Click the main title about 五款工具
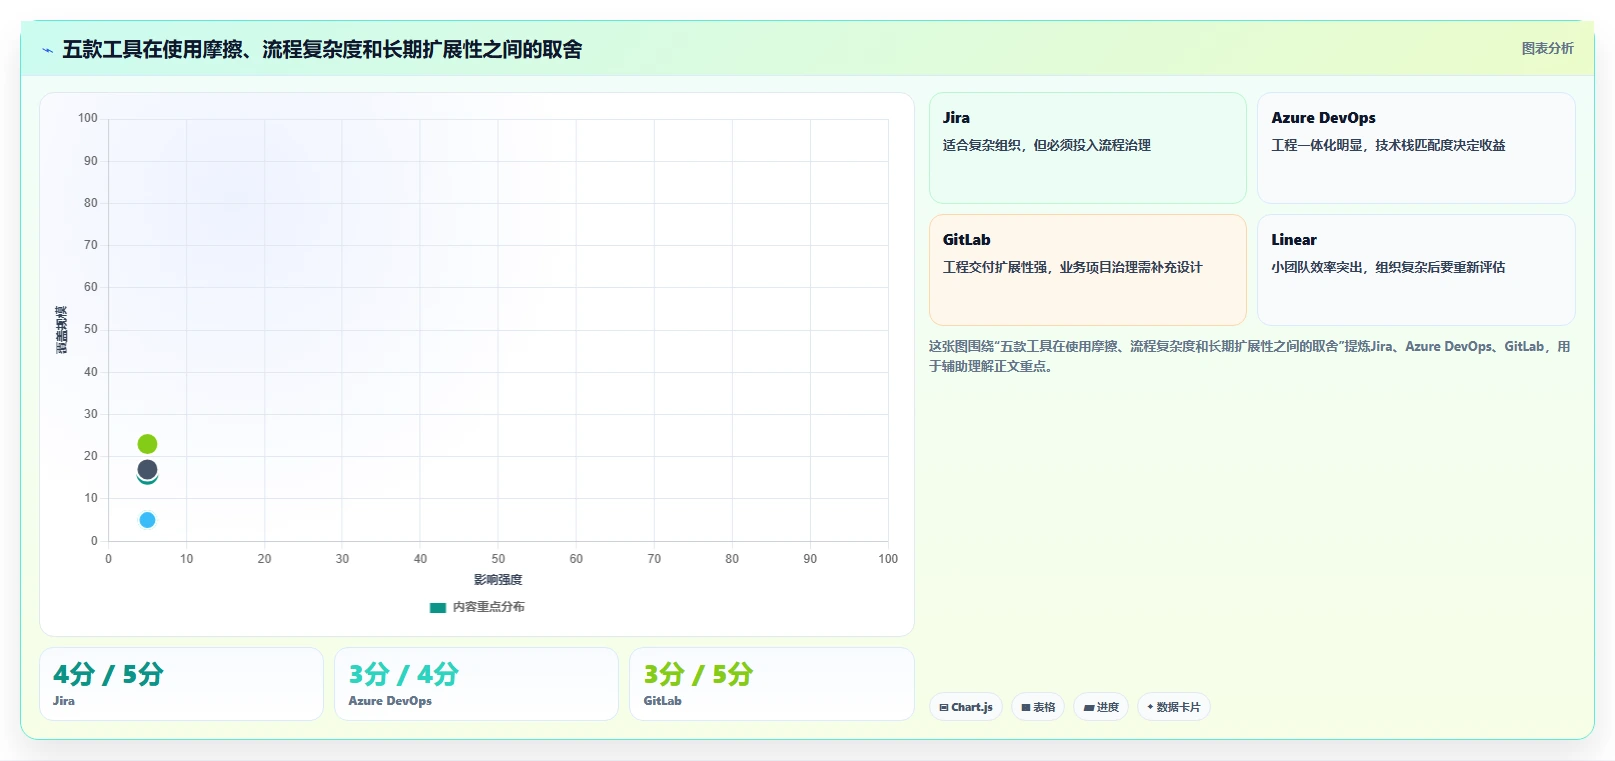The width and height of the screenshot is (1615, 761). 322,49
